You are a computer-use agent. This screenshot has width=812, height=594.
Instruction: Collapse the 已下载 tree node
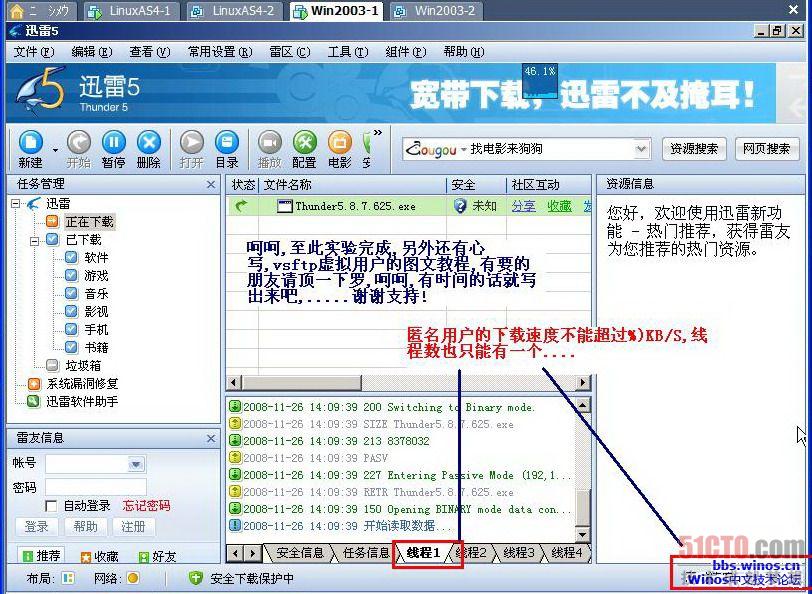(34, 240)
